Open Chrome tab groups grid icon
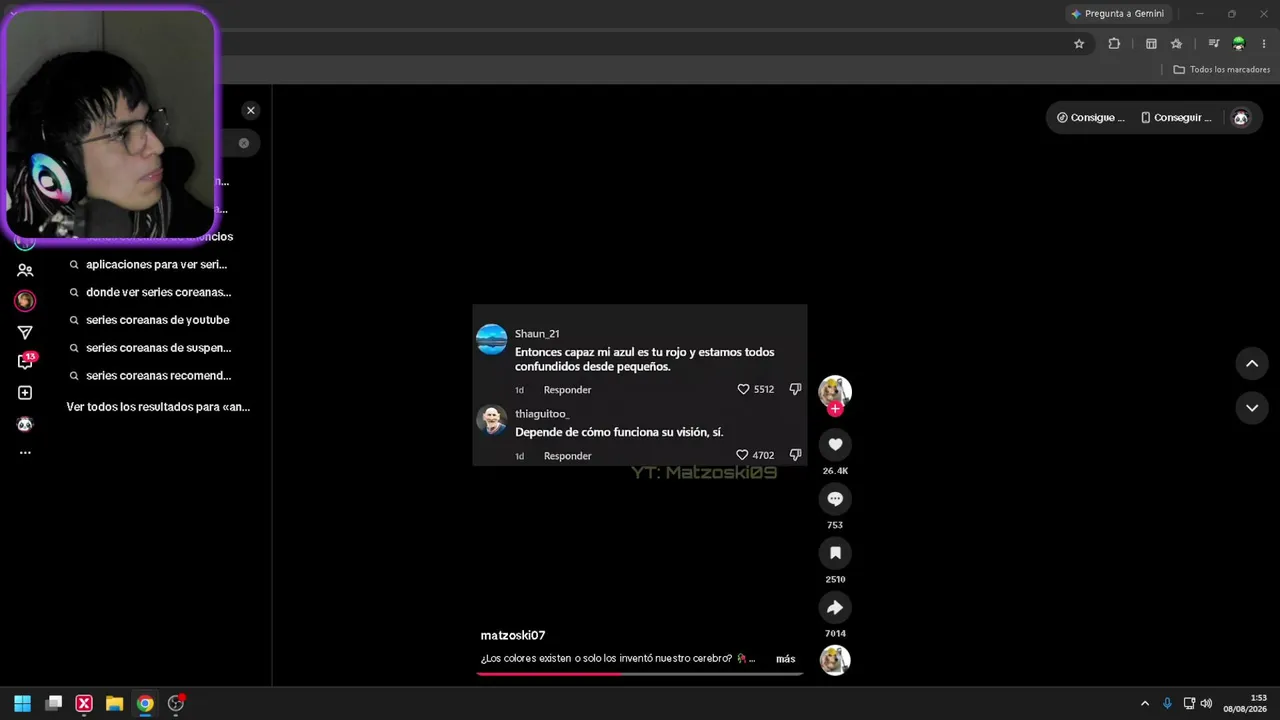Viewport: 1280px width, 720px height. [1151, 44]
